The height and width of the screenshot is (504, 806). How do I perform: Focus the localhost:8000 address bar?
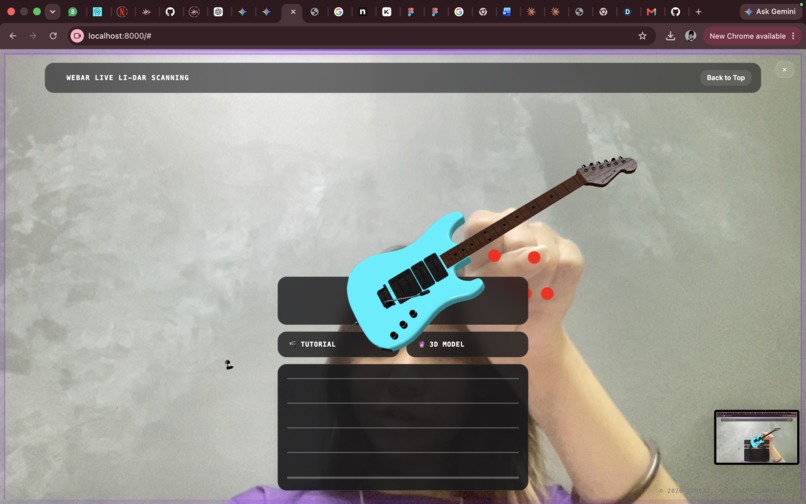click(x=360, y=36)
